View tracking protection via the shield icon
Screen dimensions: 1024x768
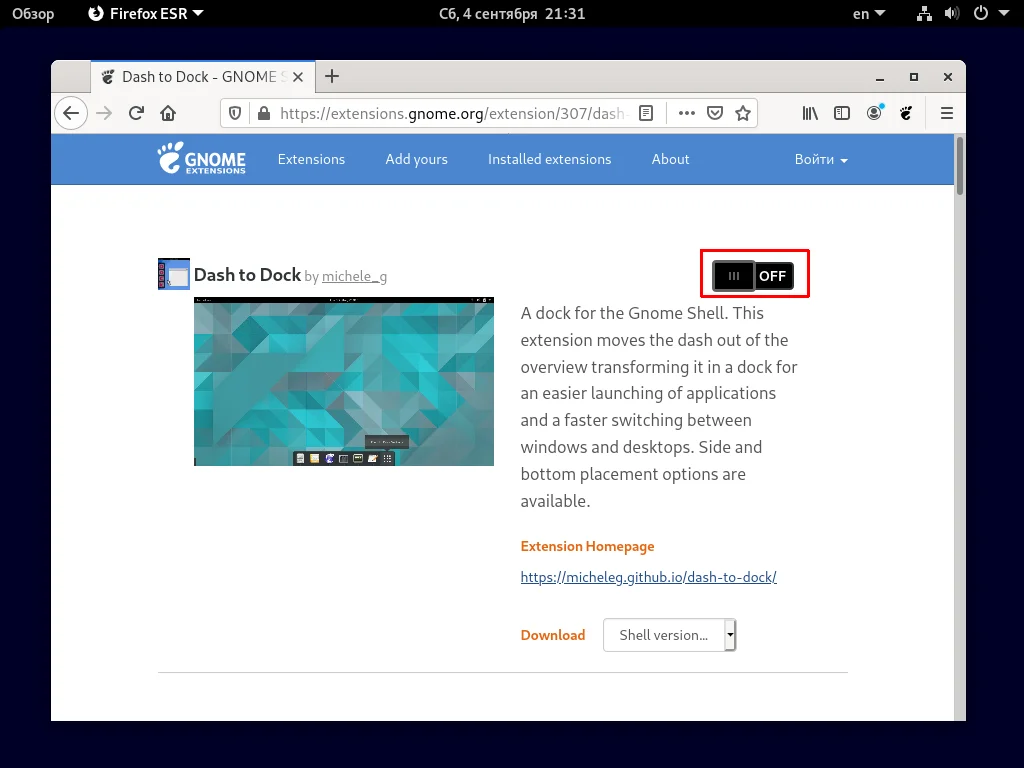[x=234, y=113]
